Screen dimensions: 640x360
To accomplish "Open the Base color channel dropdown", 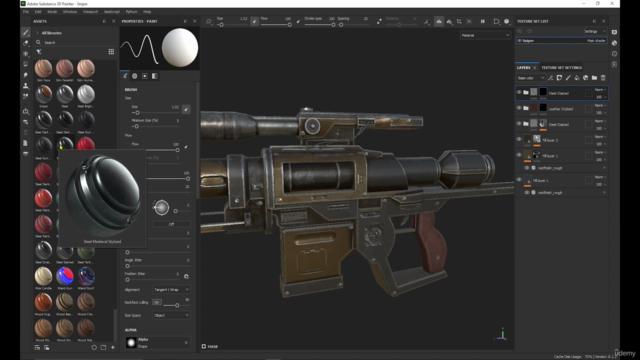I will click(x=531, y=78).
